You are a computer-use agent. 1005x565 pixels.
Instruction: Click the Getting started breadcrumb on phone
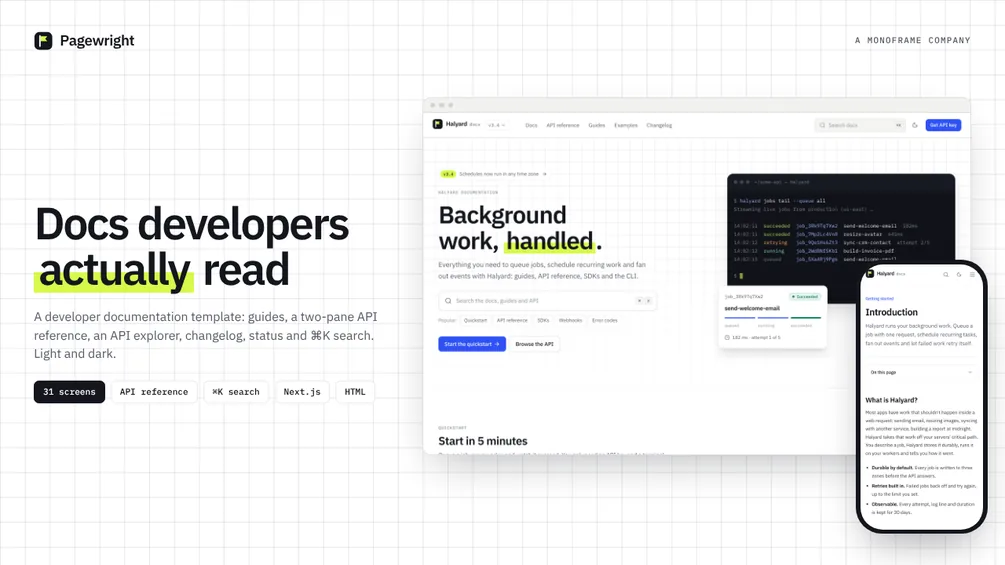pos(879,299)
